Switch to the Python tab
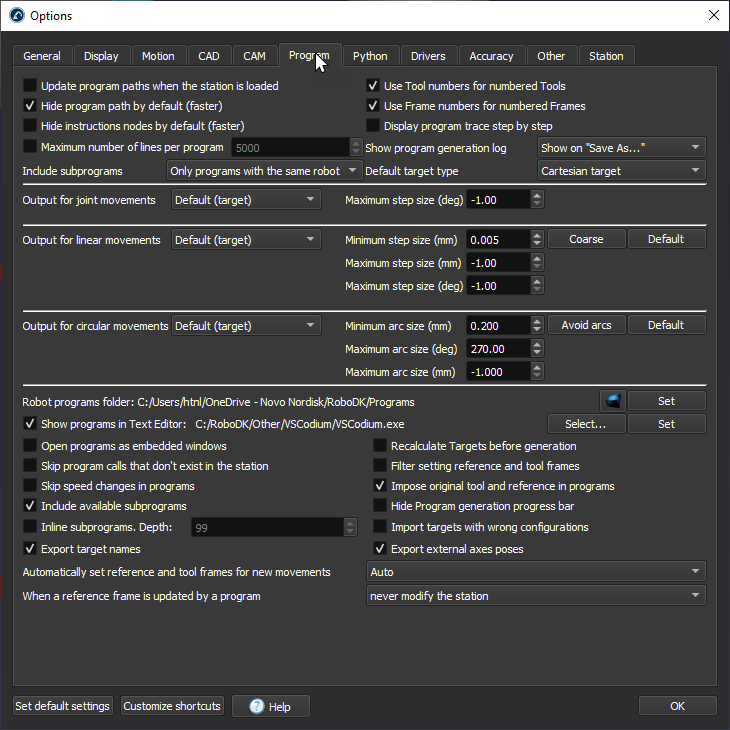730x730 pixels. click(x=370, y=56)
